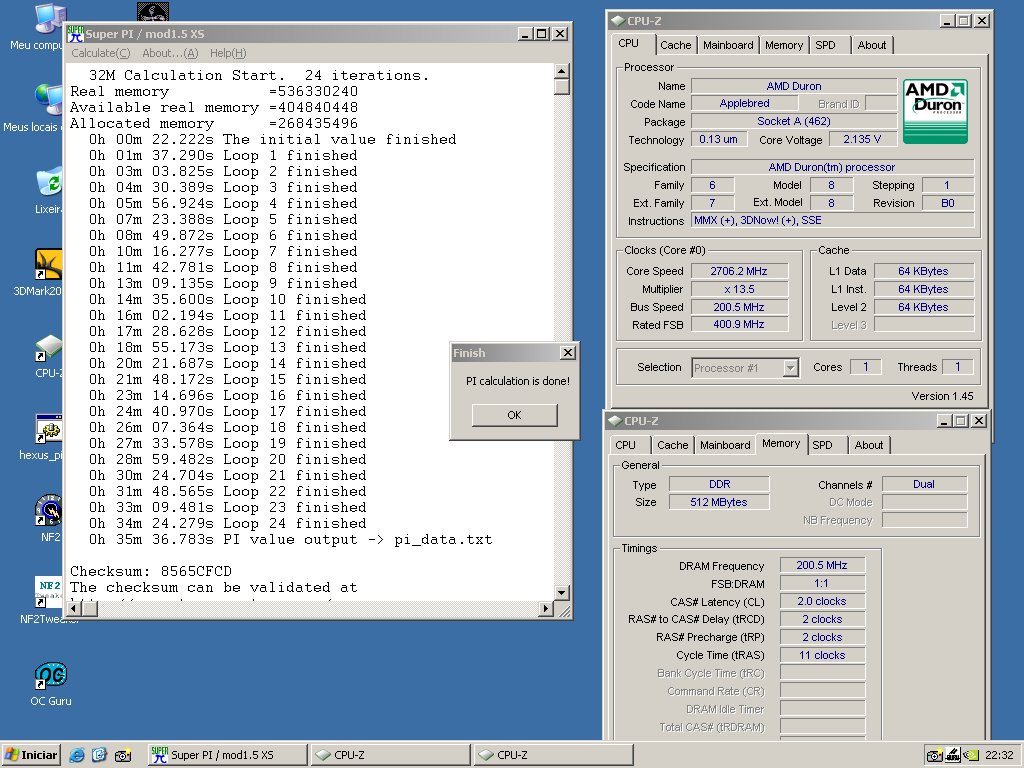The width and height of the screenshot is (1024, 768).
Task: Click the Super PI title bar icon
Action: click(x=76, y=34)
